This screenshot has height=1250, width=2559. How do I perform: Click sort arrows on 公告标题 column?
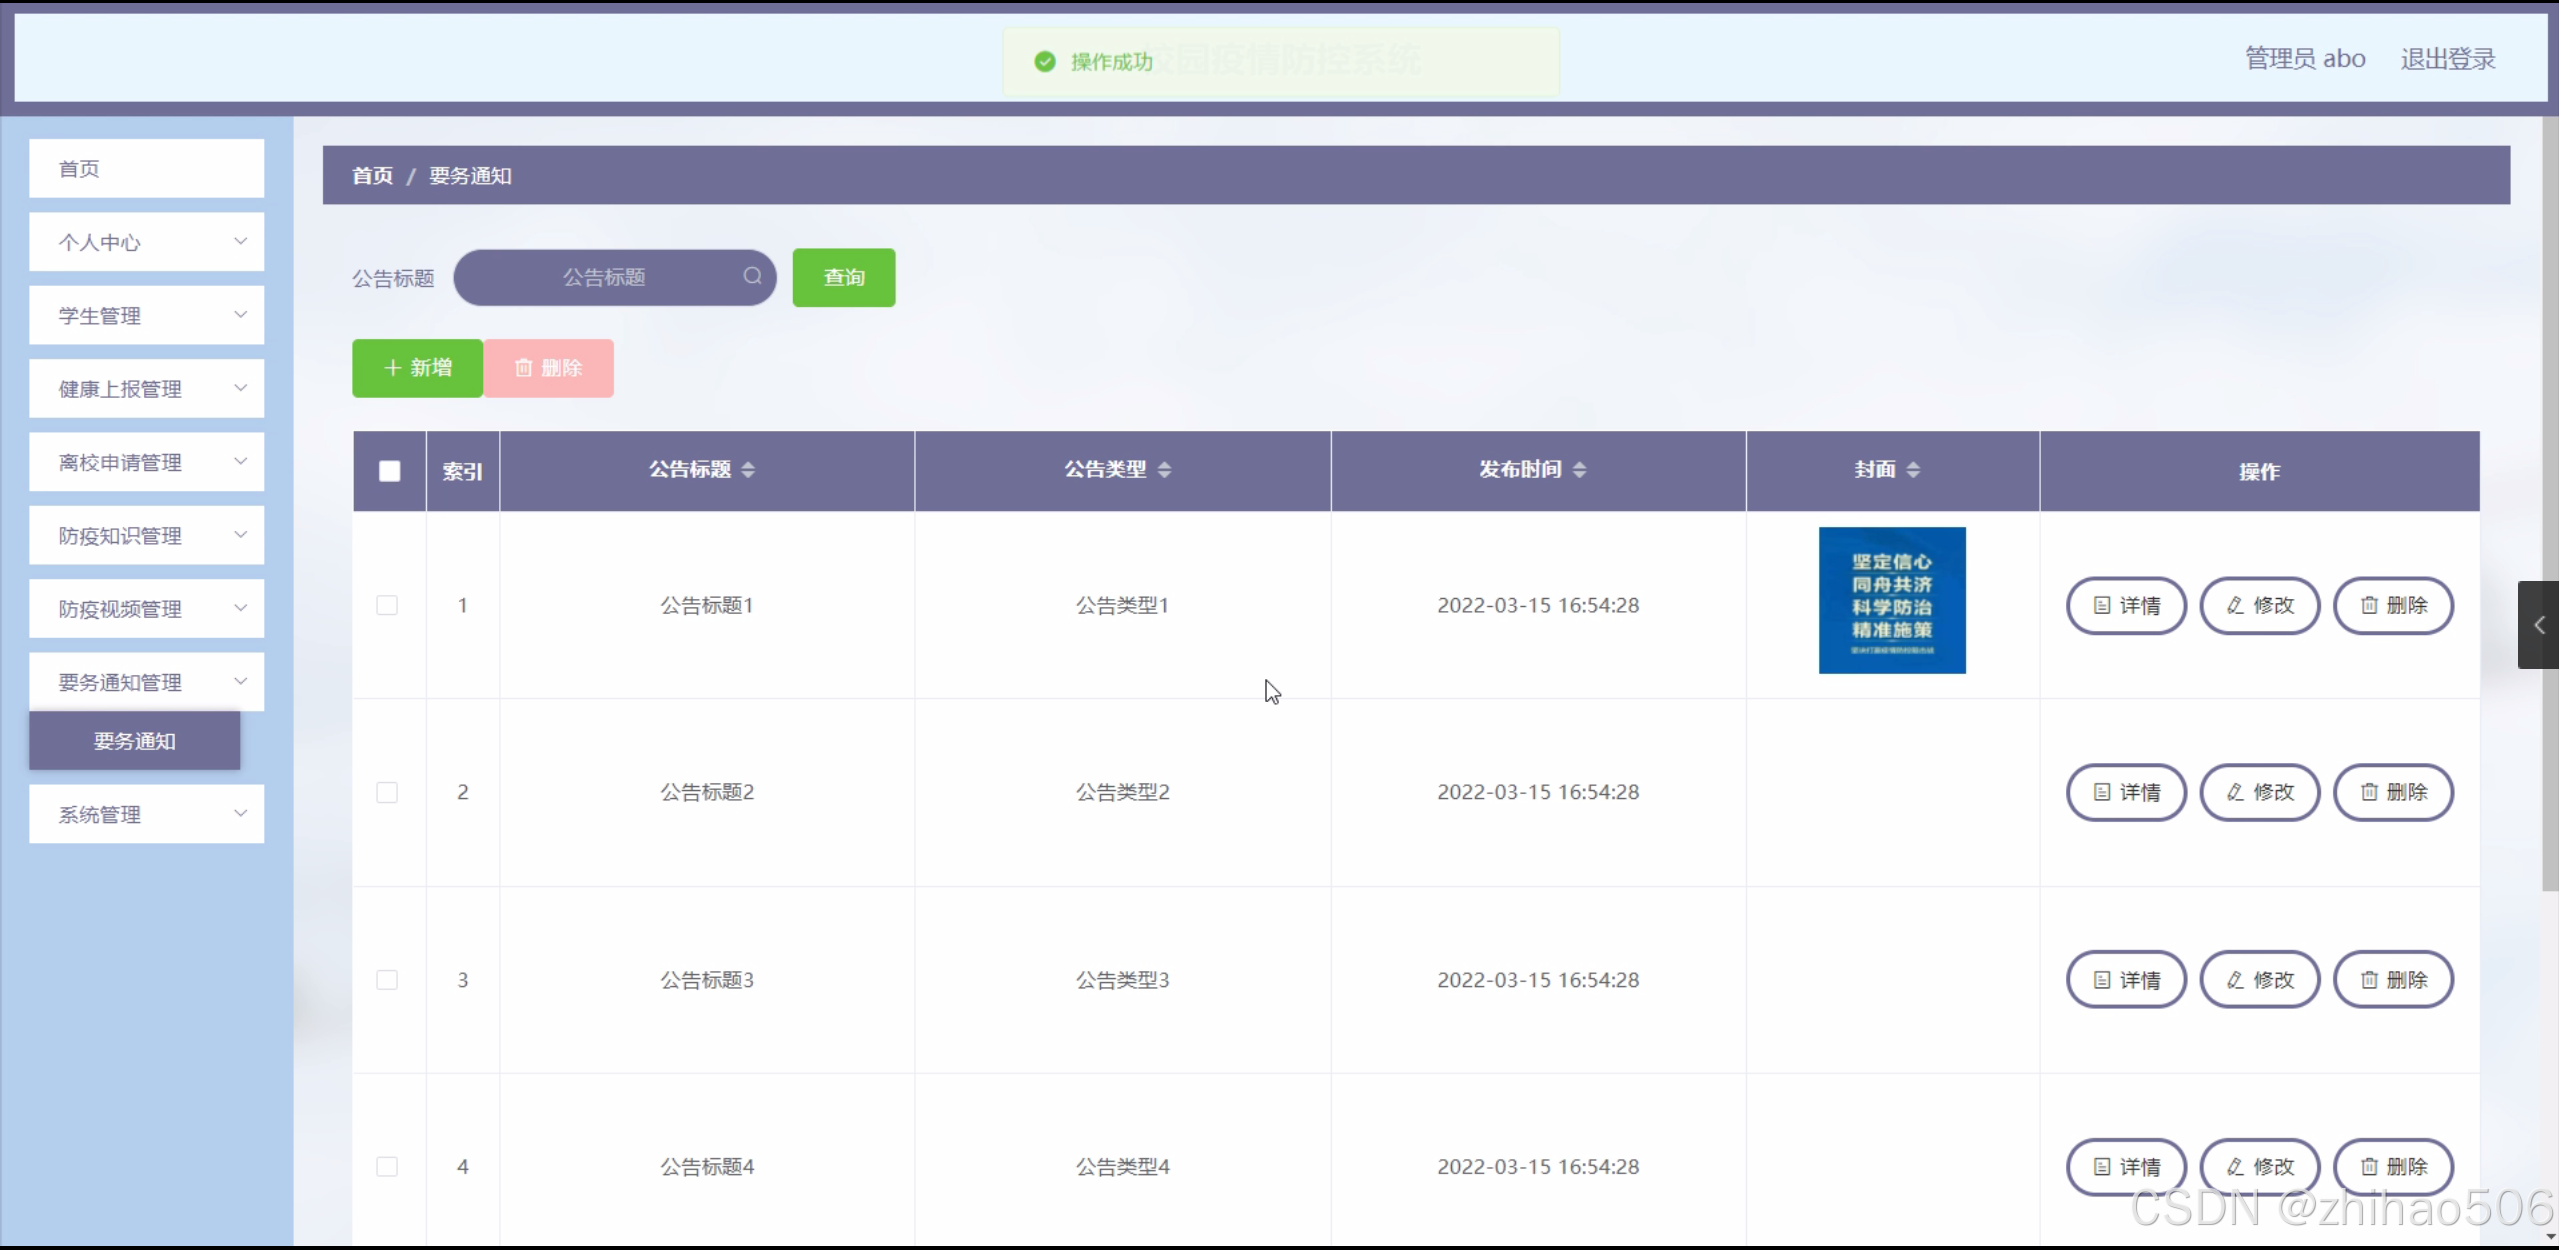748,470
